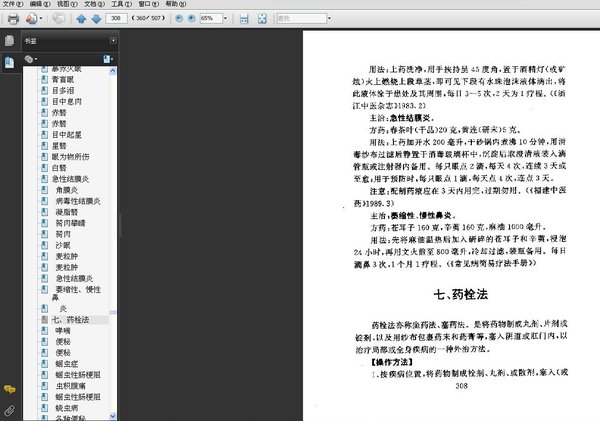Screen dimensions: 600x421
Task: Select the 哮喘 bookmark text
Action: click(x=63, y=331)
